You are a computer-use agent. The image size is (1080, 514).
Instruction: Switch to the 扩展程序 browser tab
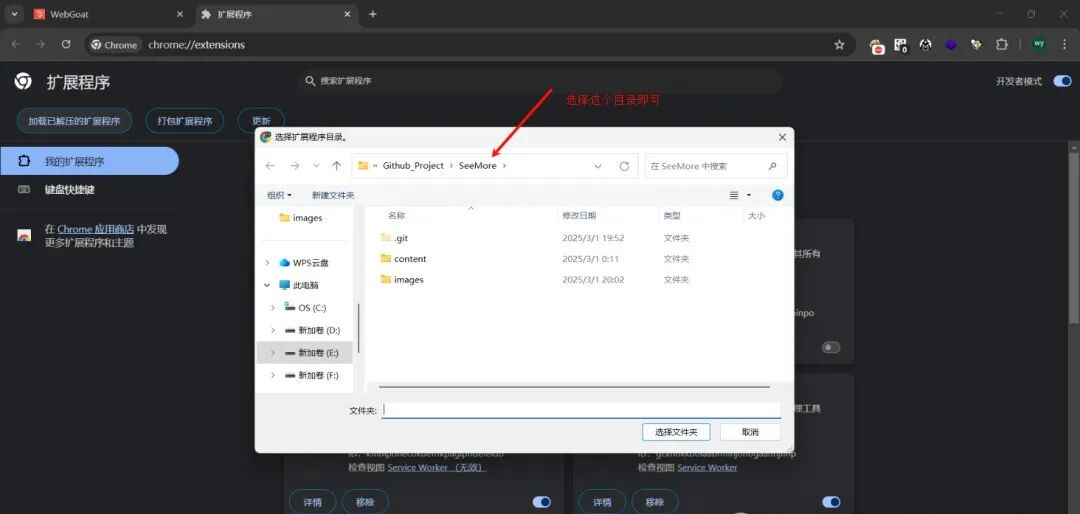[278, 14]
